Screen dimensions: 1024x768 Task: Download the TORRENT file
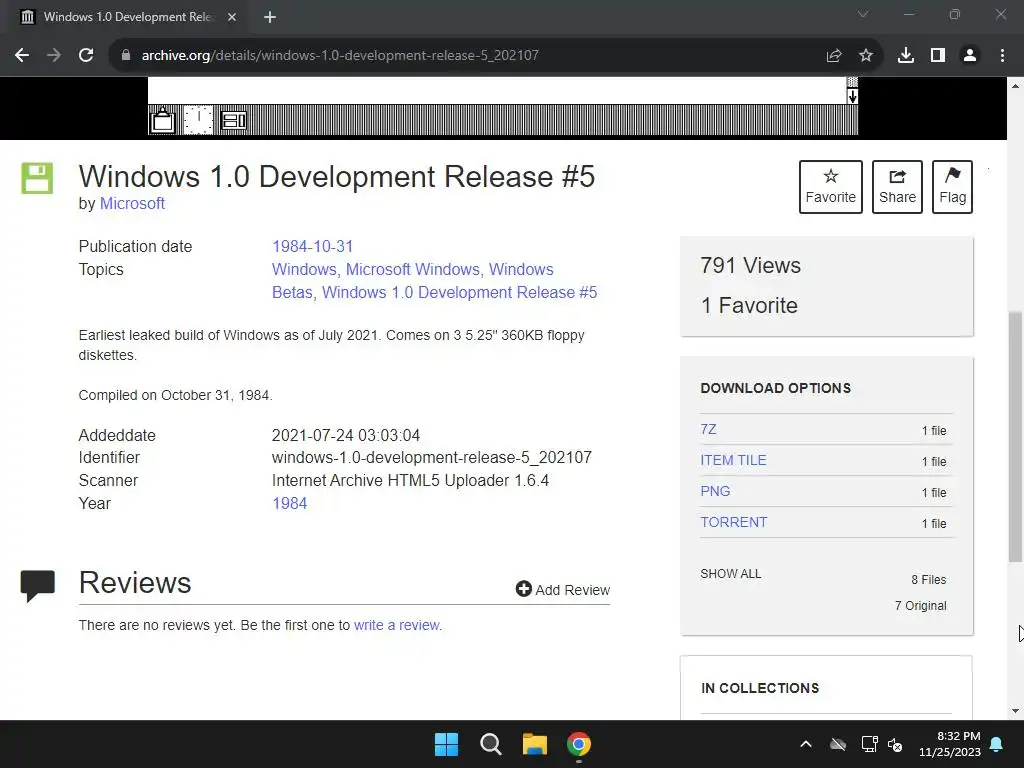click(x=734, y=522)
